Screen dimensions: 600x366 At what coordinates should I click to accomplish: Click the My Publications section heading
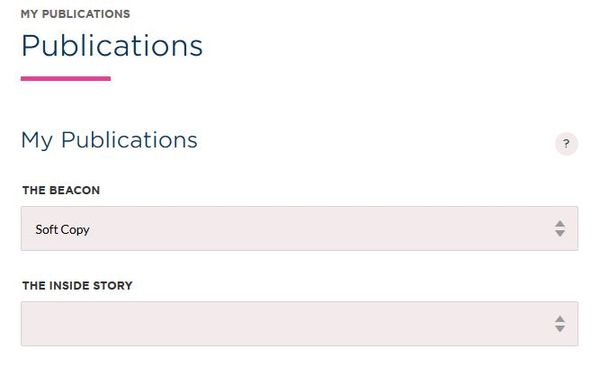pyautogui.click(x=109, y=140)
